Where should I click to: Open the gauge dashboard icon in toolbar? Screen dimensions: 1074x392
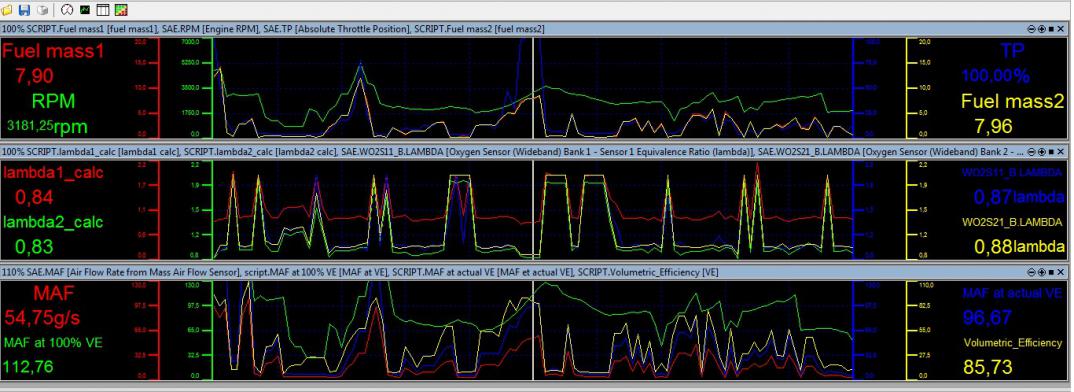67,10
